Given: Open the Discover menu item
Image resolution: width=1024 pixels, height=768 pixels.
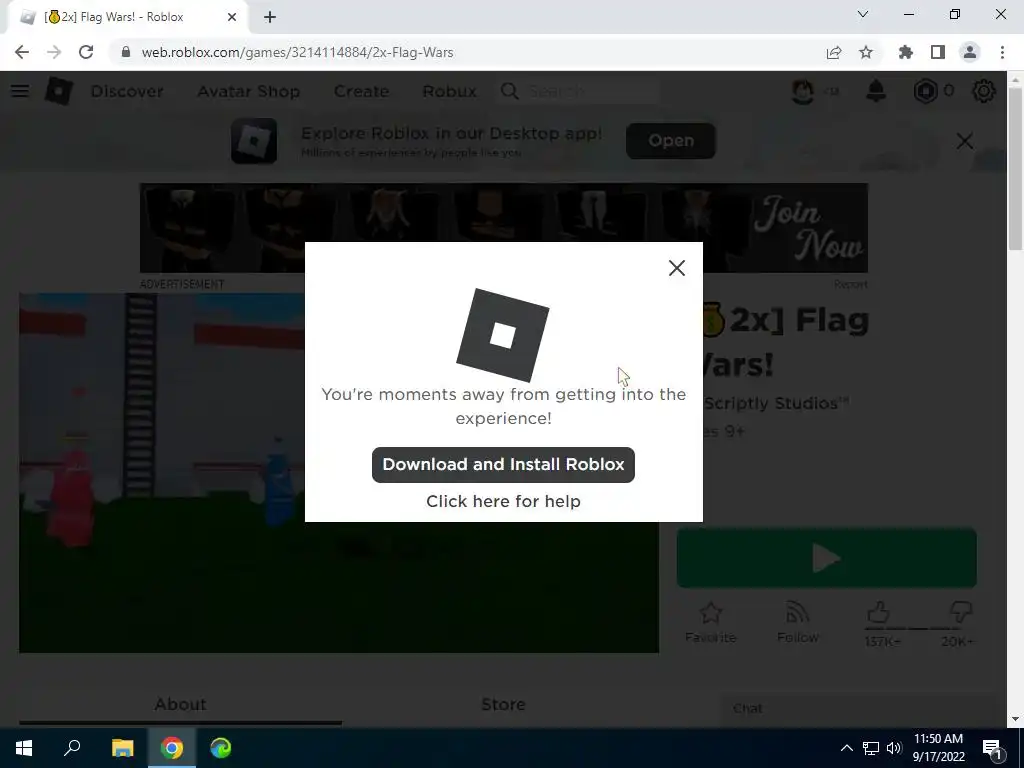Looking at the screenshot, I should click(x=127, y=91).
